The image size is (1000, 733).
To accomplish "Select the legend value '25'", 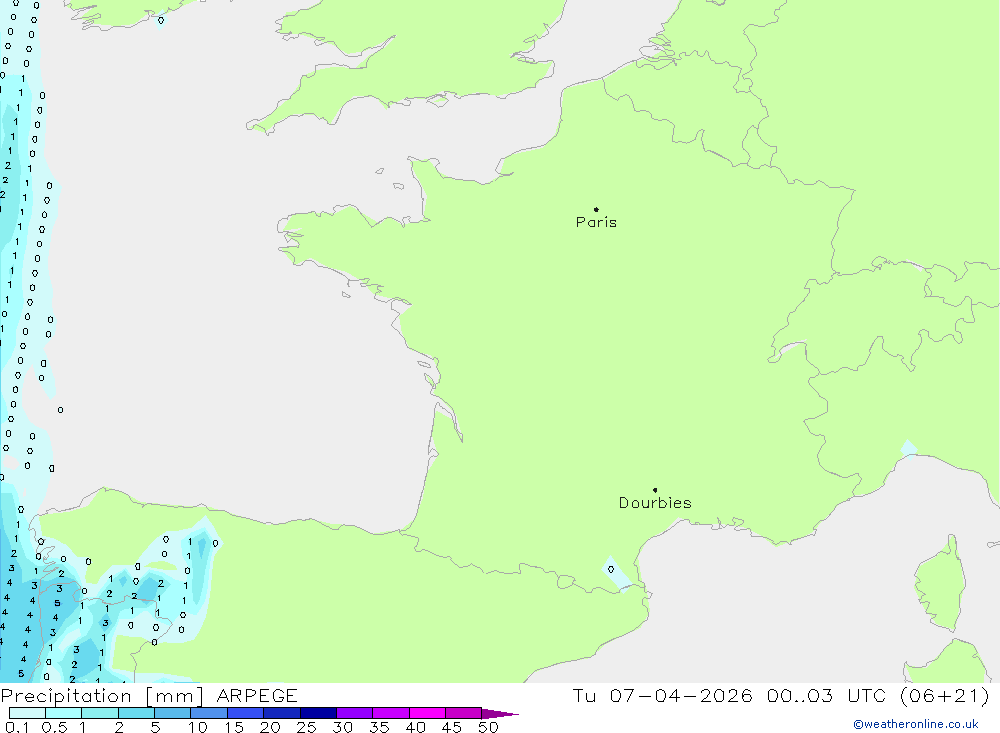I will (306, 727).
